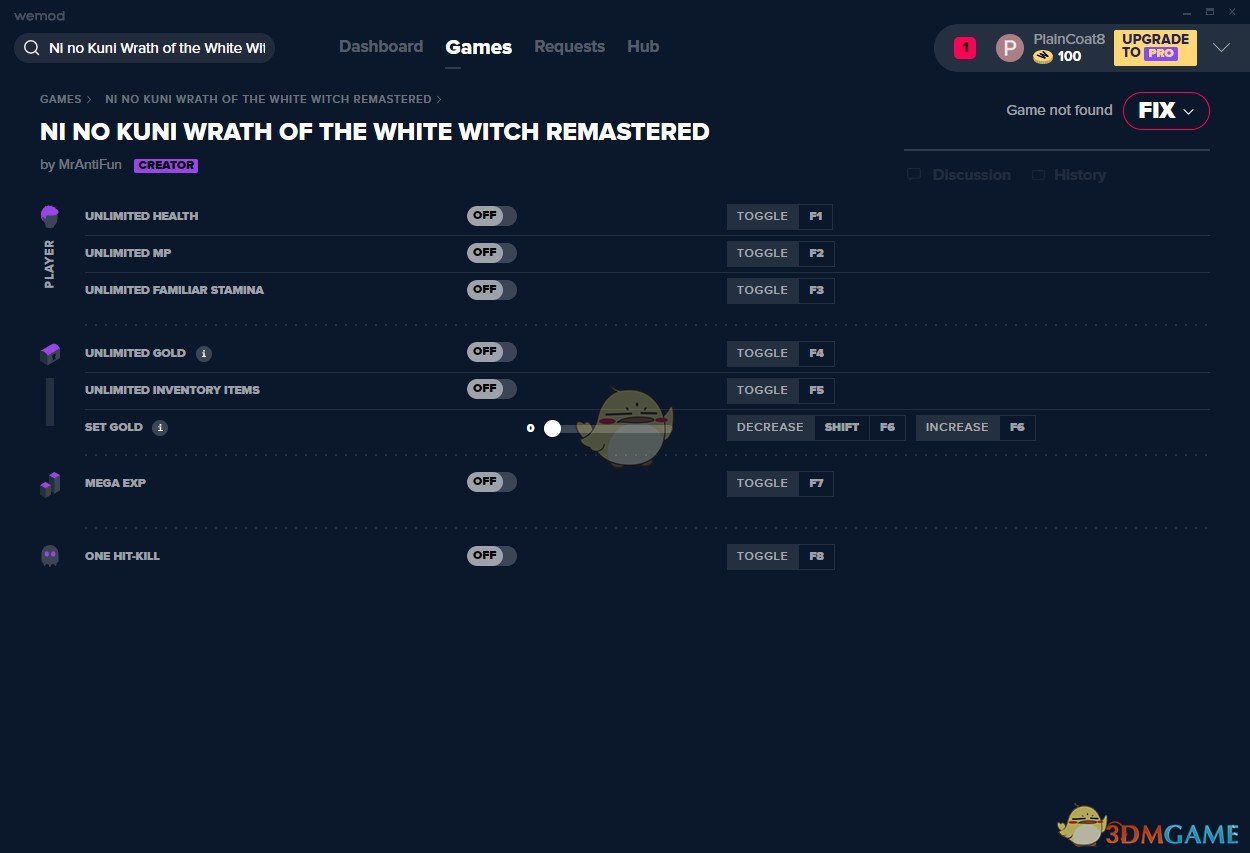The image size is (1250, 853).
Task: Click the MrAntiFun creator link
Action: click(x=90, y=165)
